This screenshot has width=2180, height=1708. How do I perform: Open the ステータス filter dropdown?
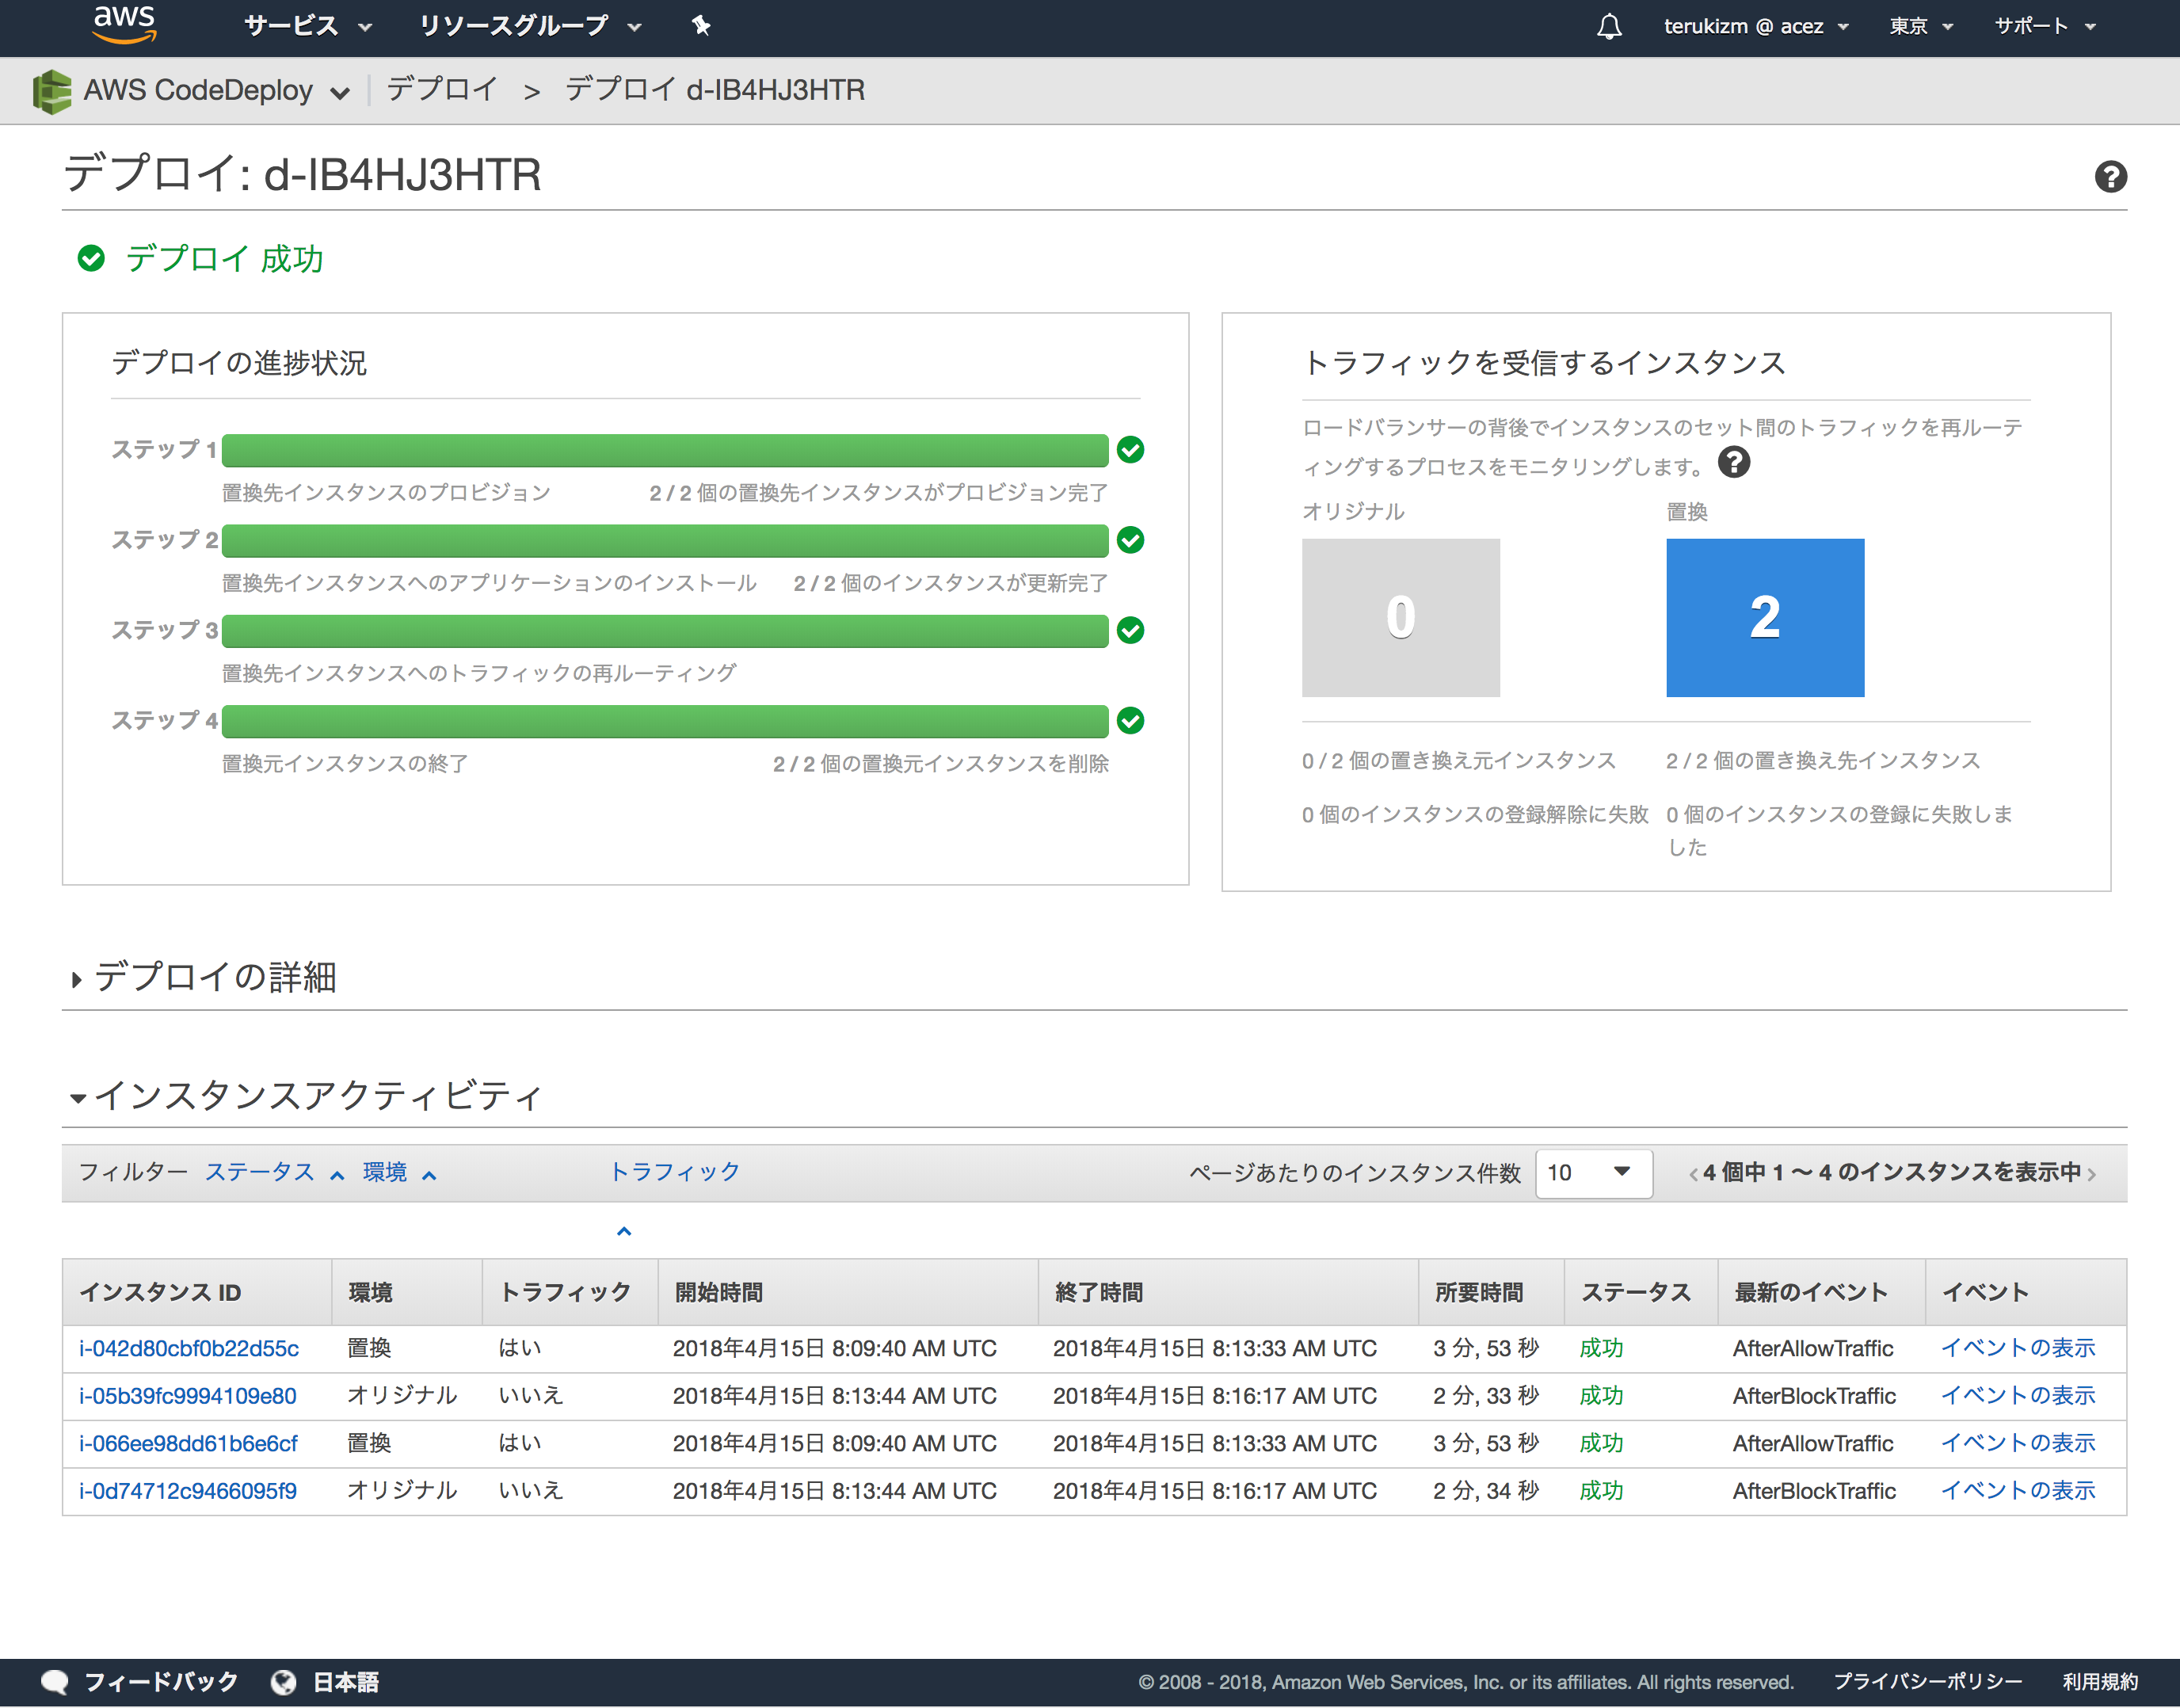(x=274, y=1172)
